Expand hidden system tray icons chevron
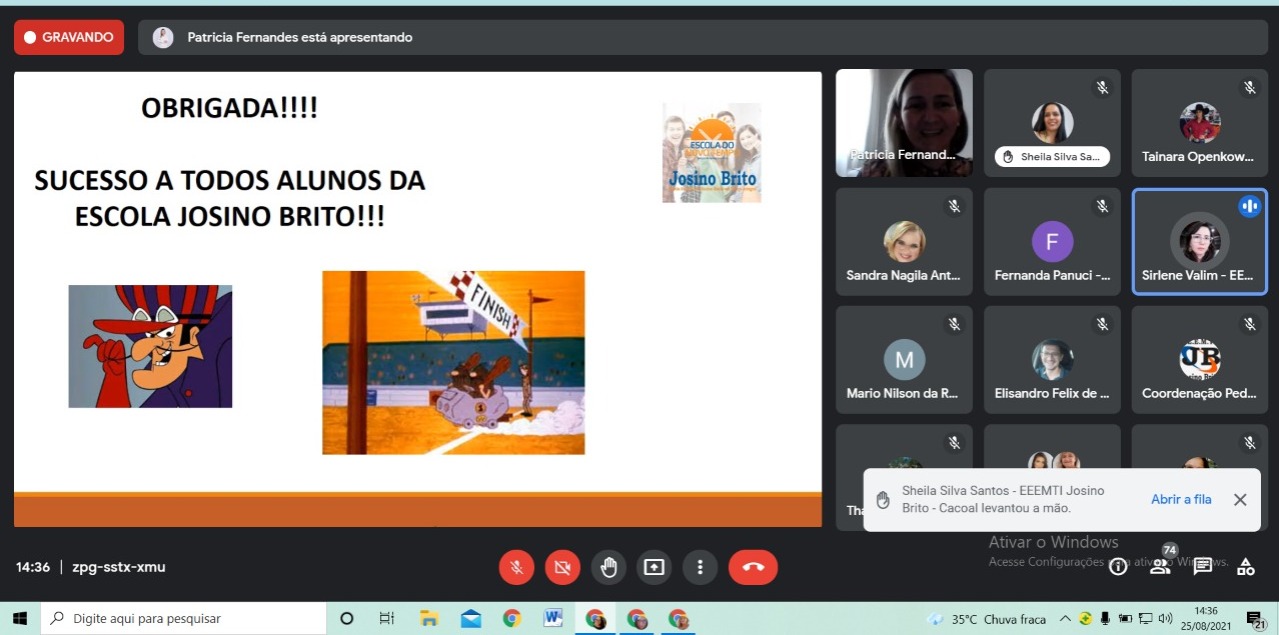This screenshot has height=635, width=1279. click(1065, 618)
